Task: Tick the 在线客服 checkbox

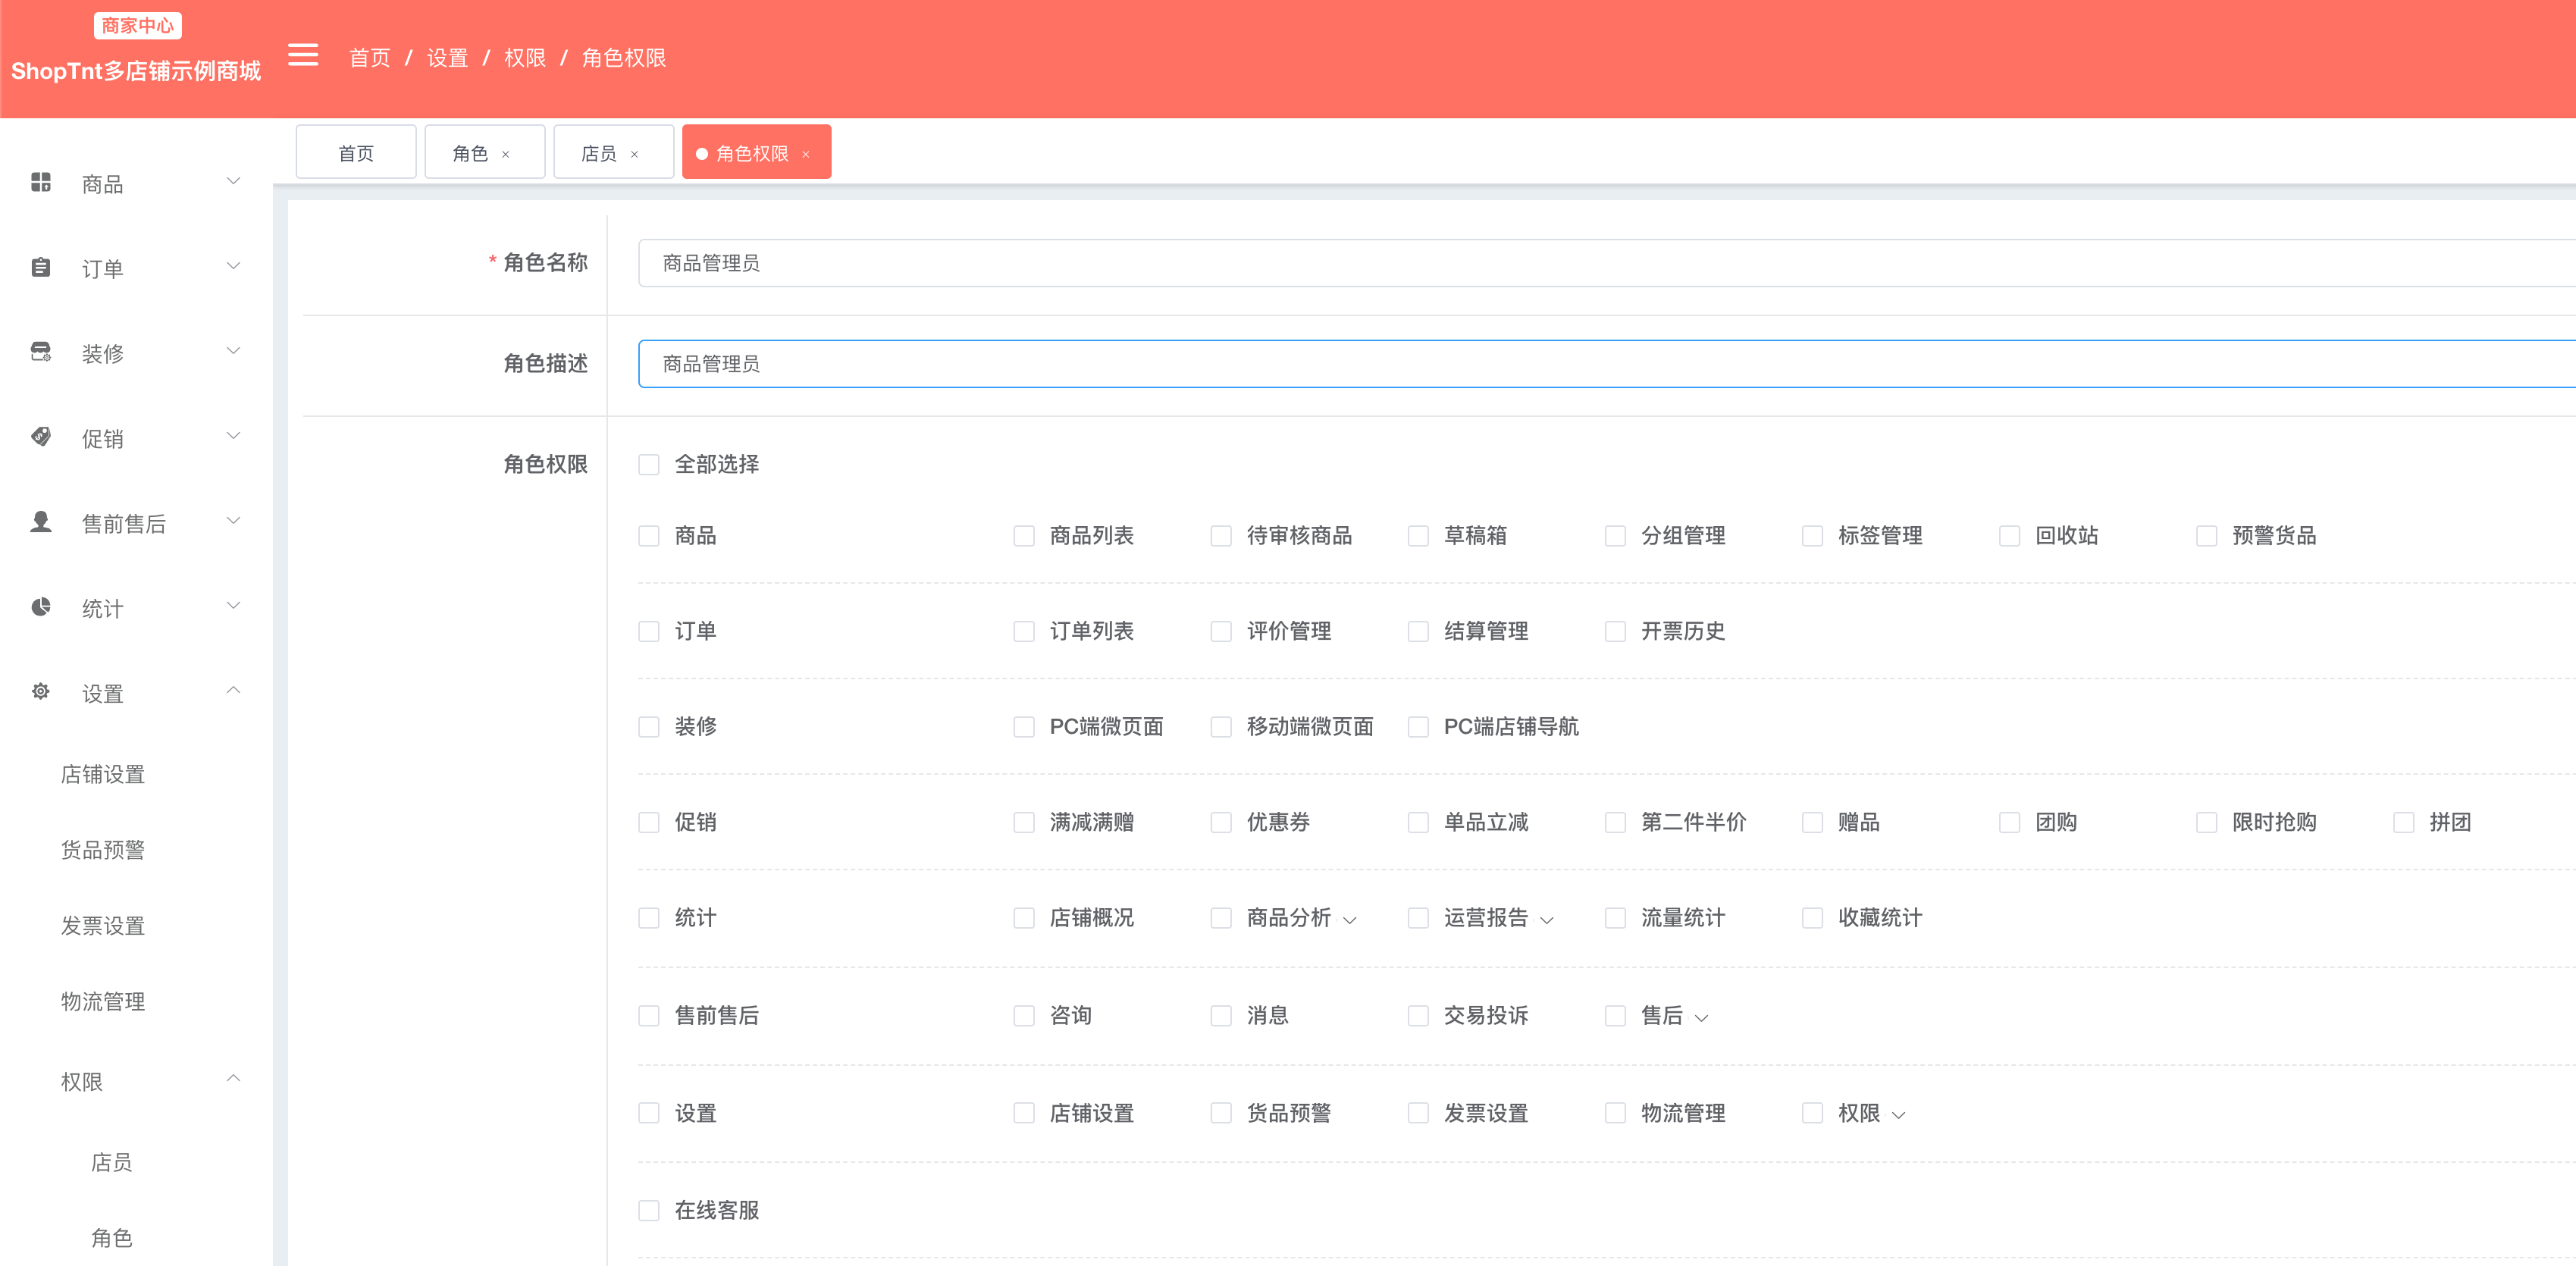Action: 649,1211
